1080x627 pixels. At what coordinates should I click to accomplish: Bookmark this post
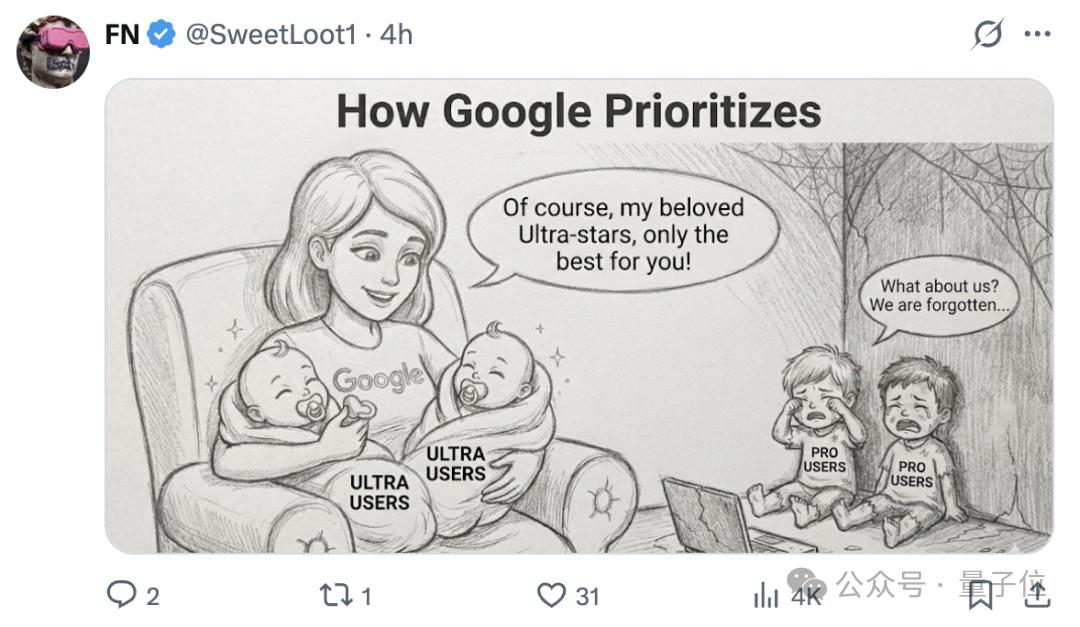[979, 595]
